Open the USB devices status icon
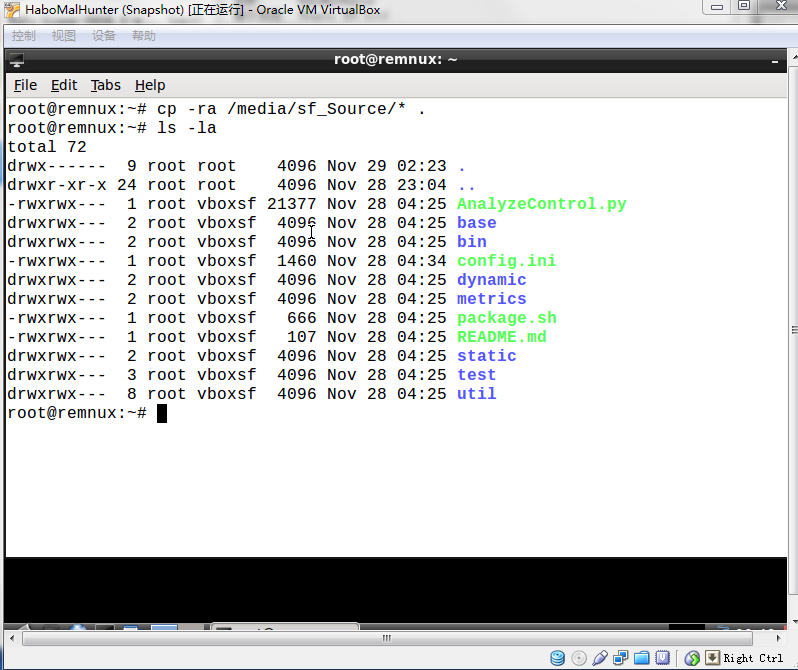Image resolution: width=798 pixels, height=670 pixels. [x=599, y=658]
